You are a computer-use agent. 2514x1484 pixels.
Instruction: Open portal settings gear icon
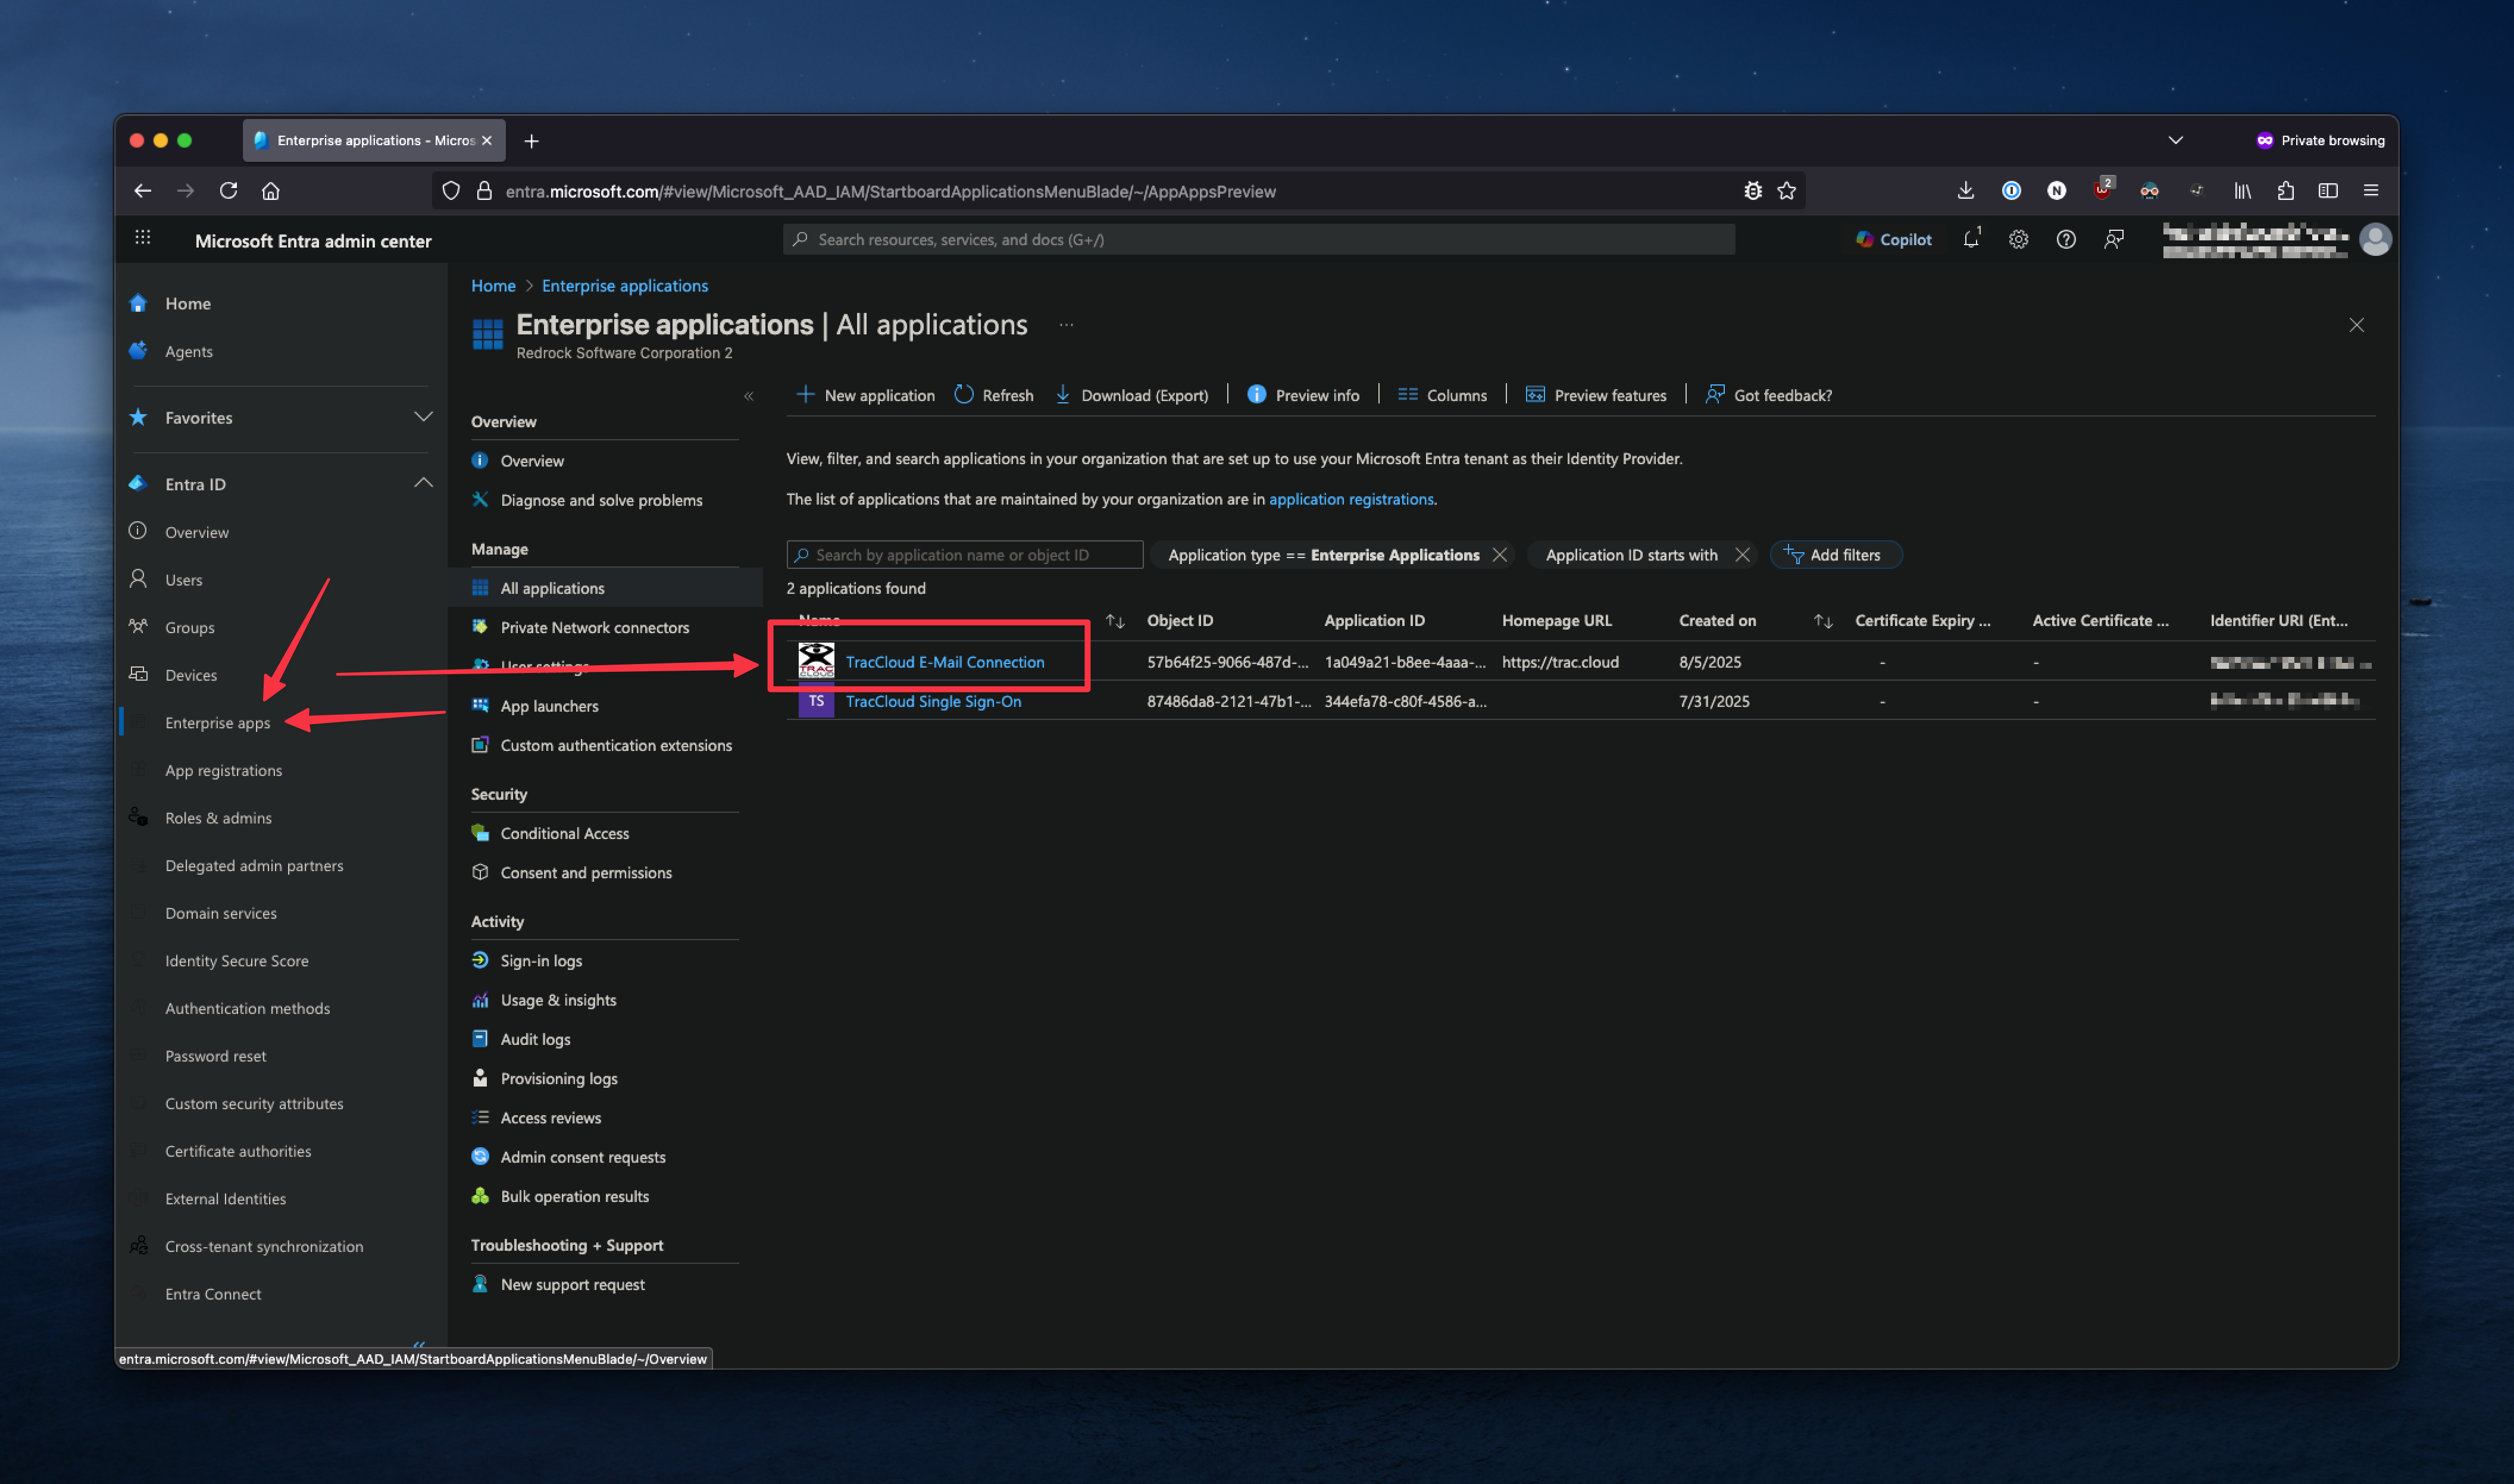(x=2018, y=240)
